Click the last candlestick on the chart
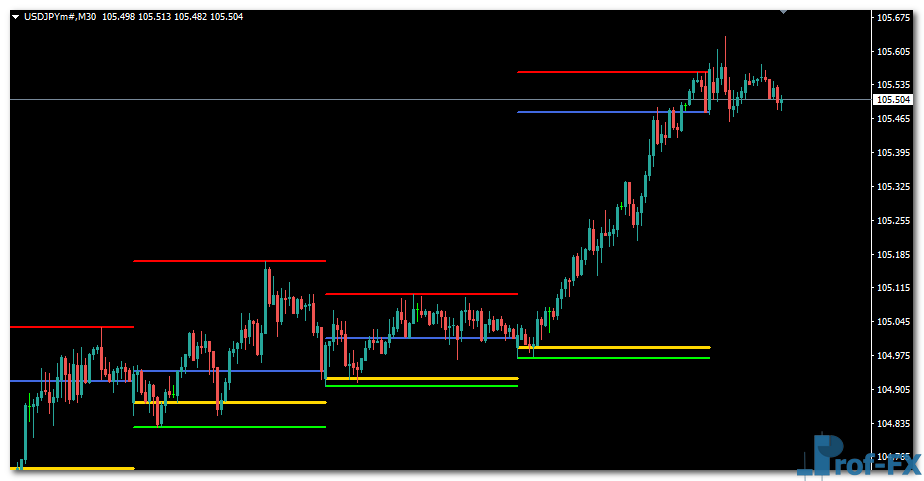 point(779,97)
